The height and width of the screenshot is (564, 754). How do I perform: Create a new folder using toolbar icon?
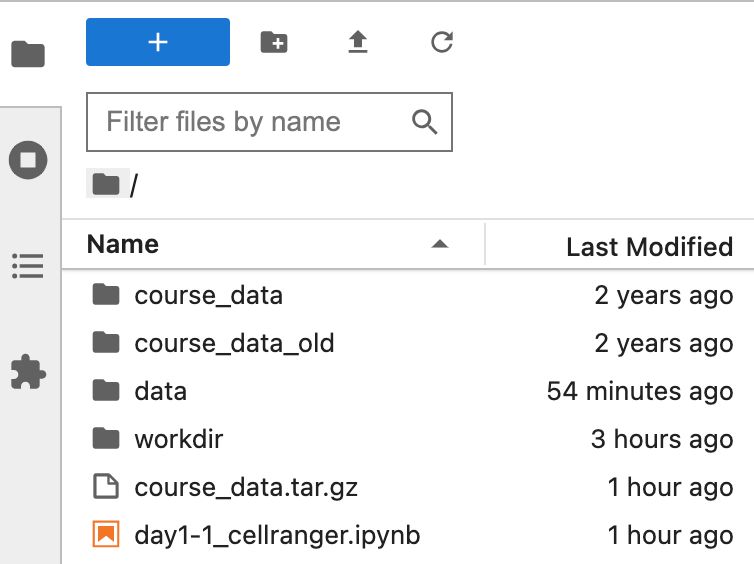point(273,42)
